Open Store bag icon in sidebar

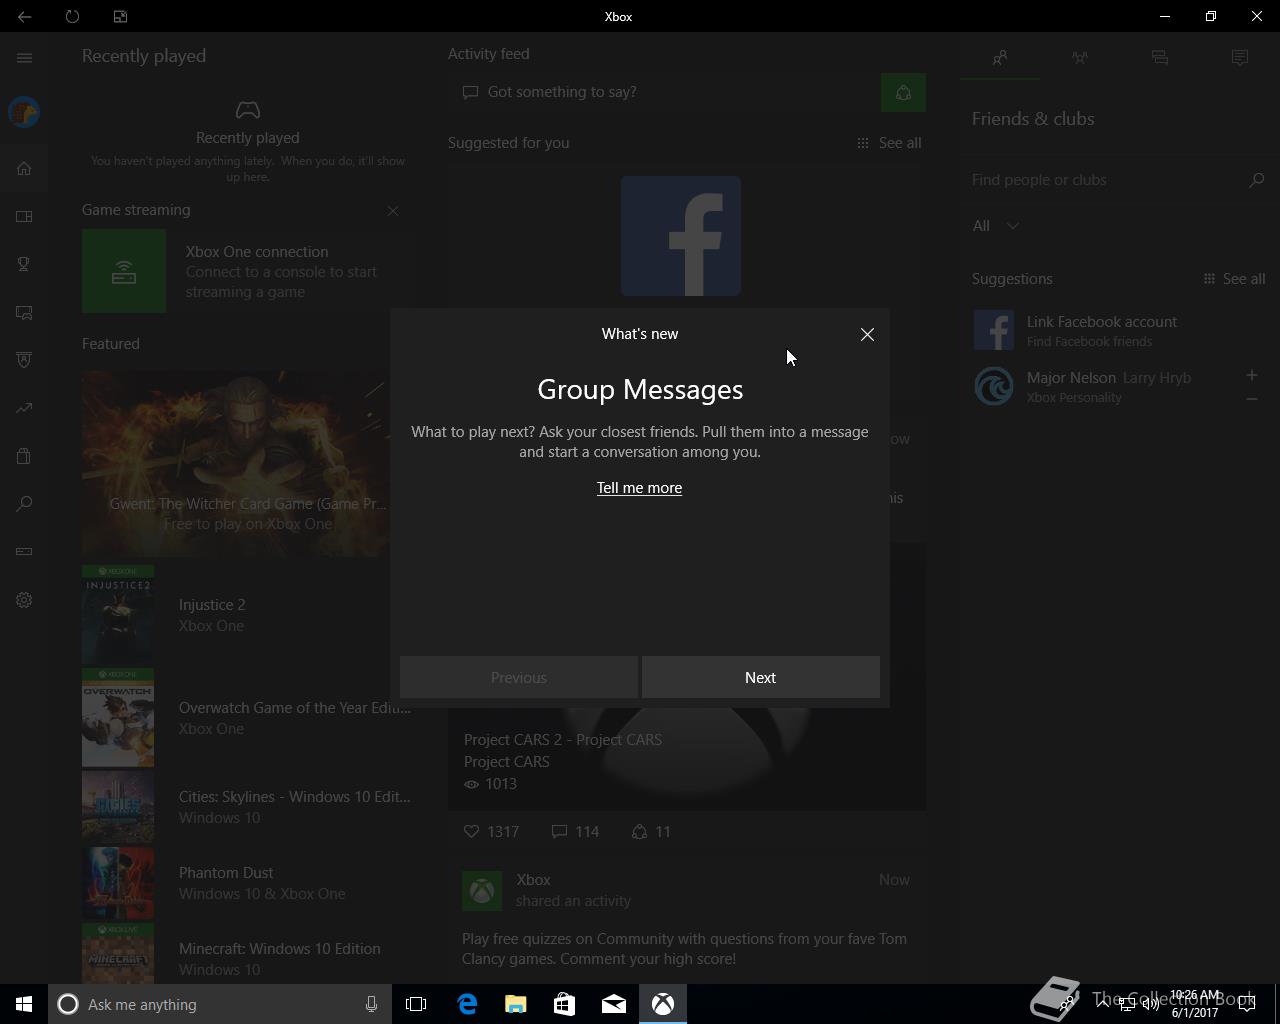click(24, 456)
